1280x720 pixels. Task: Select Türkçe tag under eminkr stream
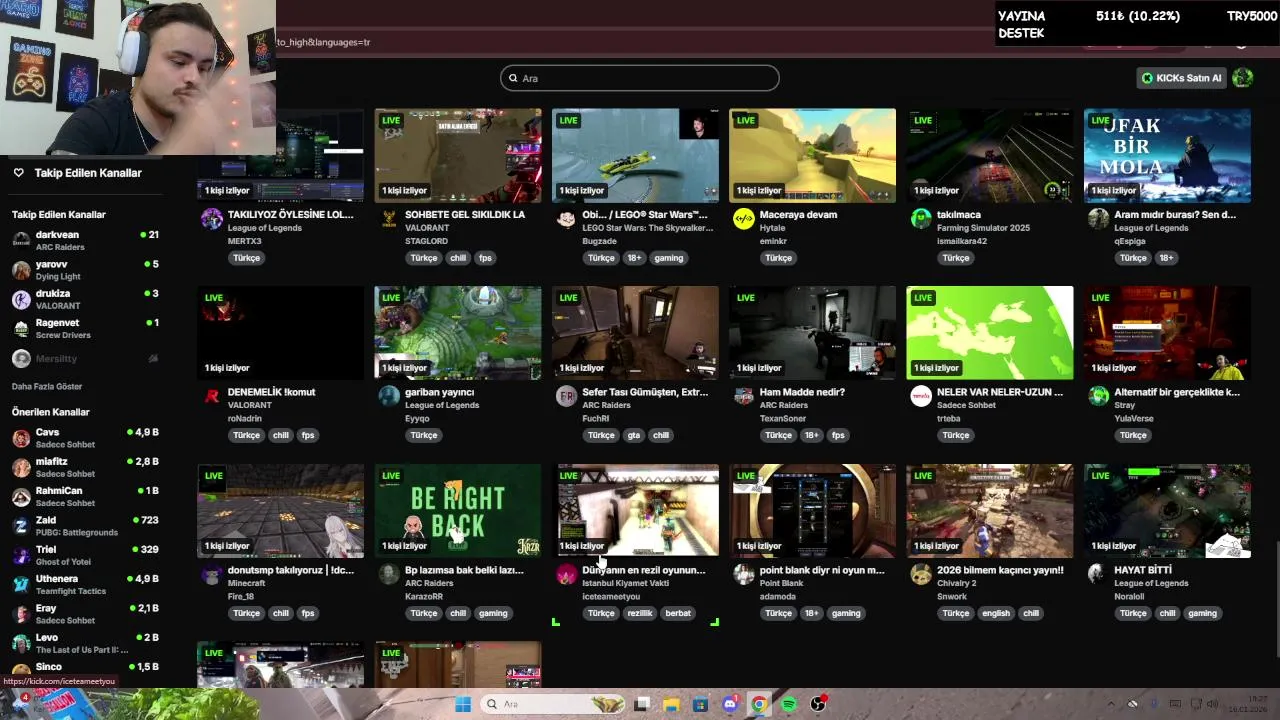click(x=778, y=258)
